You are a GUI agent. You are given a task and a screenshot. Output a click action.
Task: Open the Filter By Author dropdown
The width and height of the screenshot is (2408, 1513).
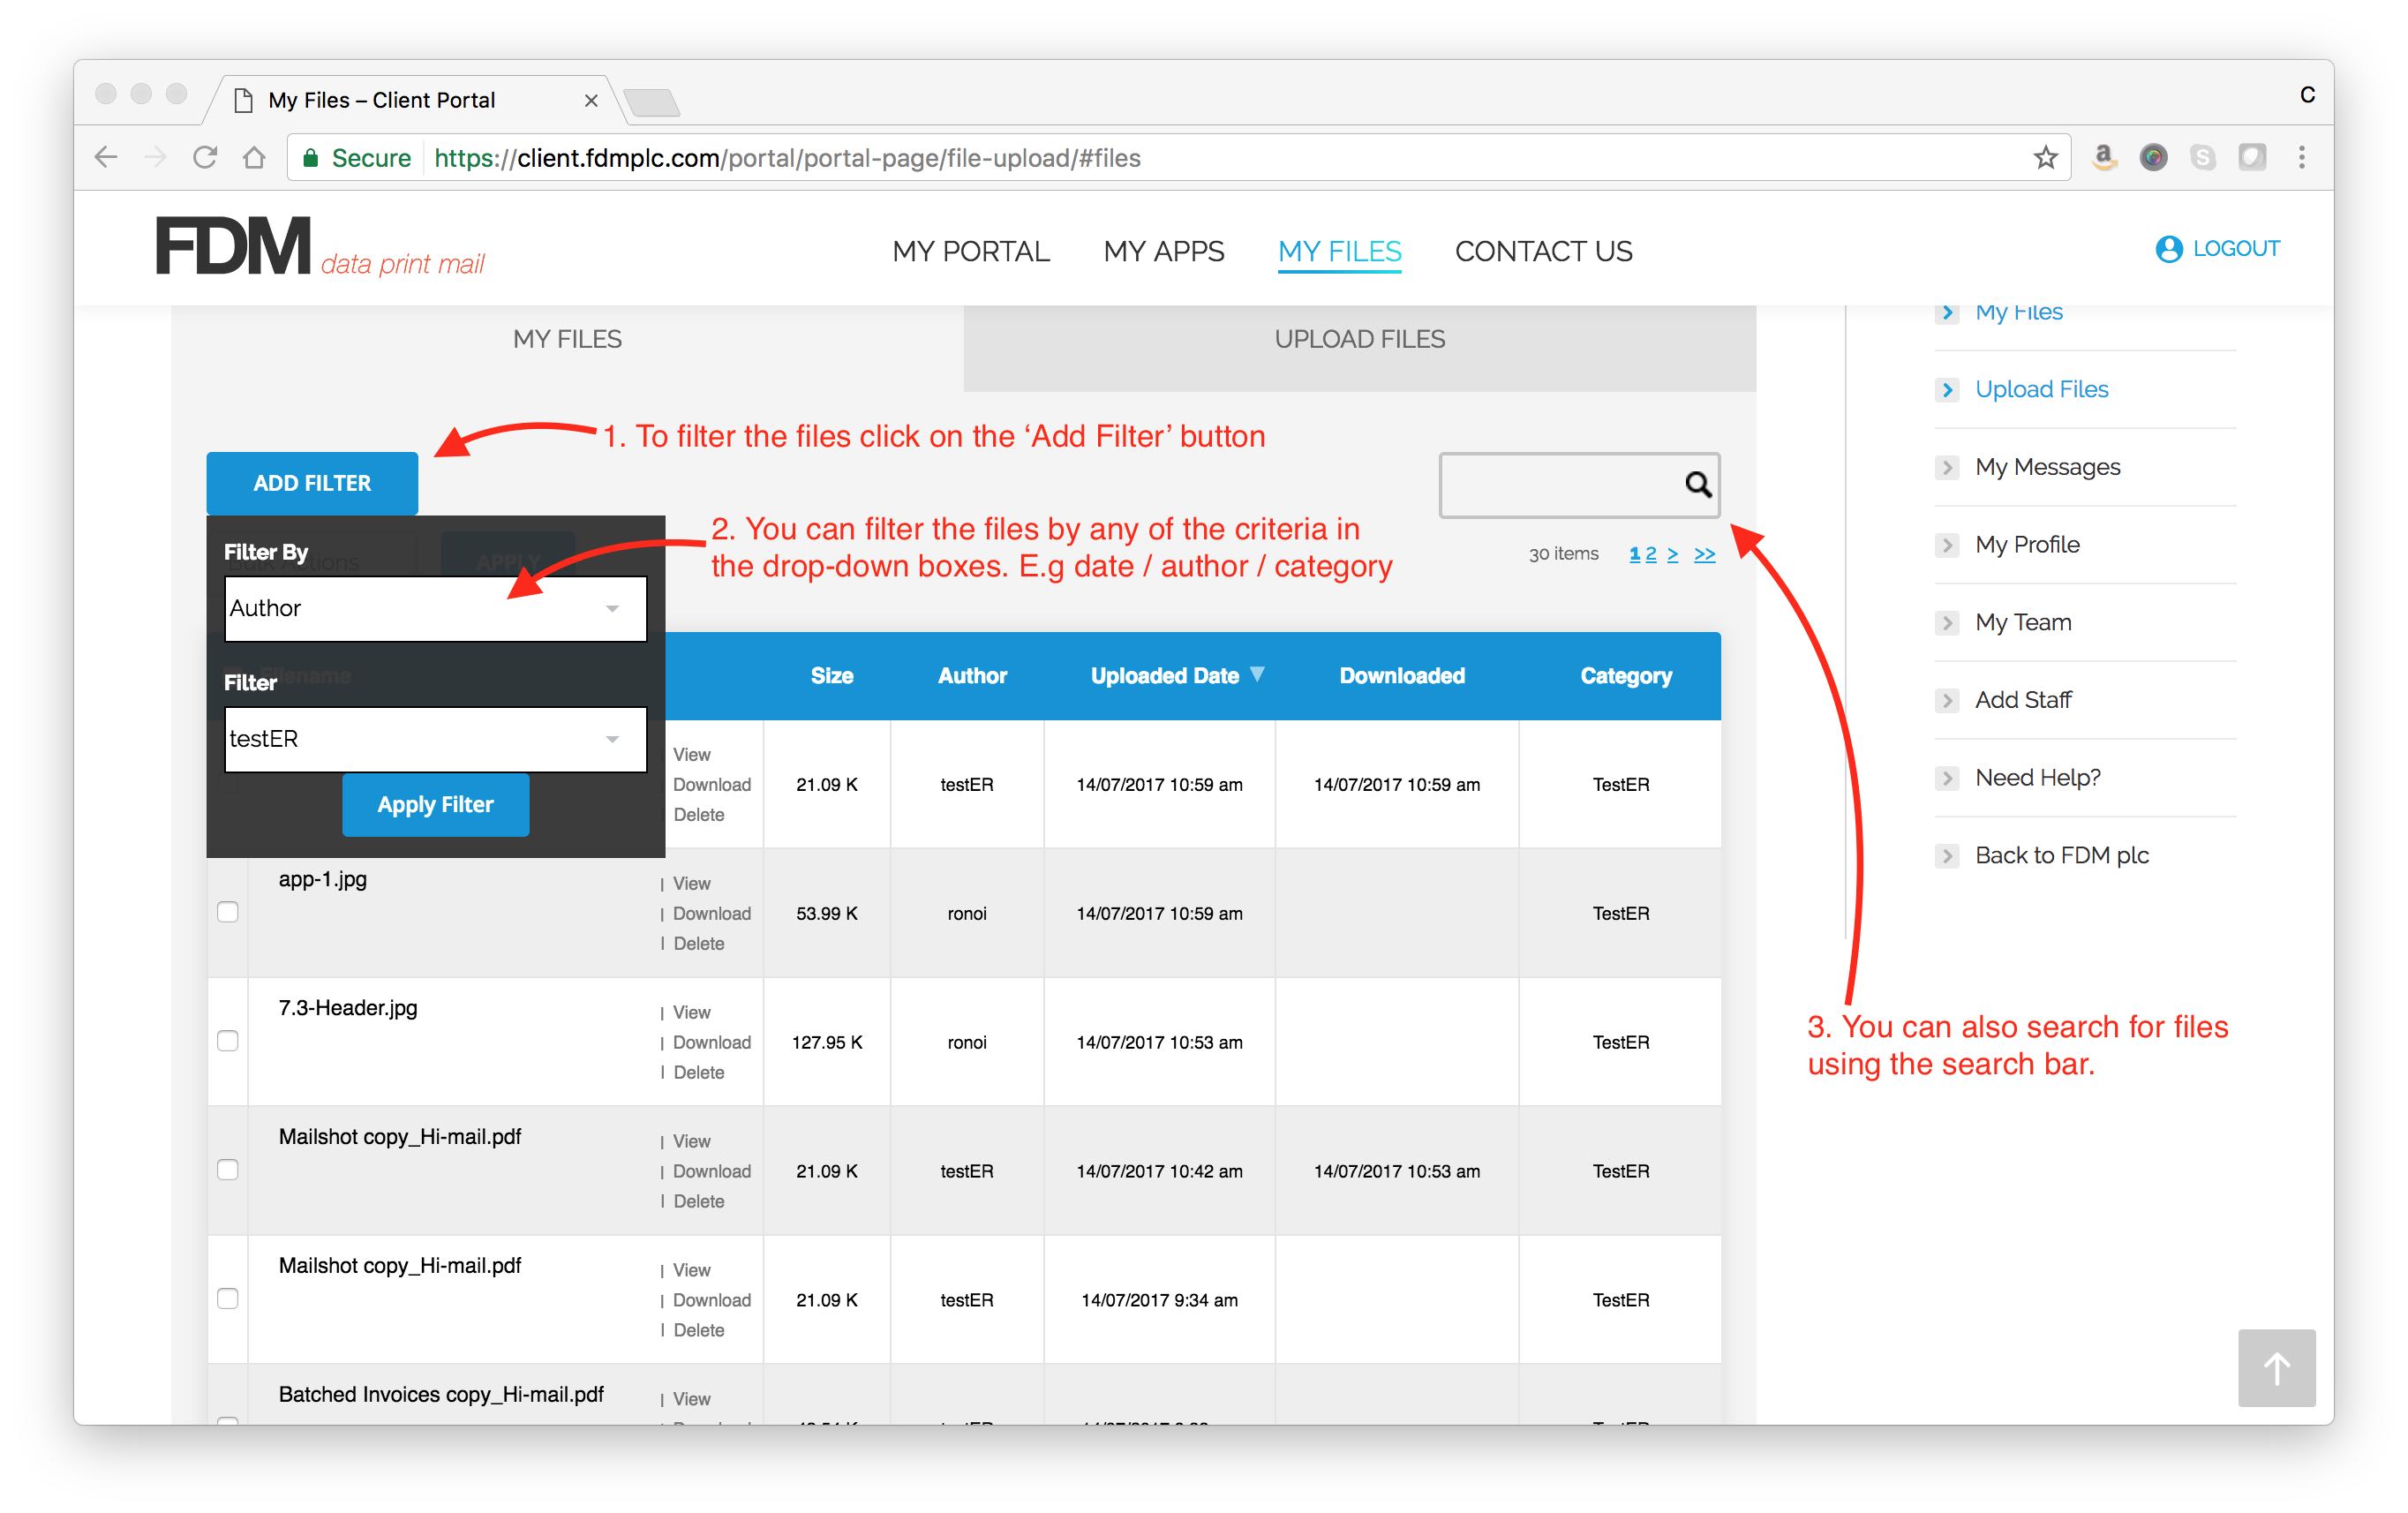(x=435, y=608)
